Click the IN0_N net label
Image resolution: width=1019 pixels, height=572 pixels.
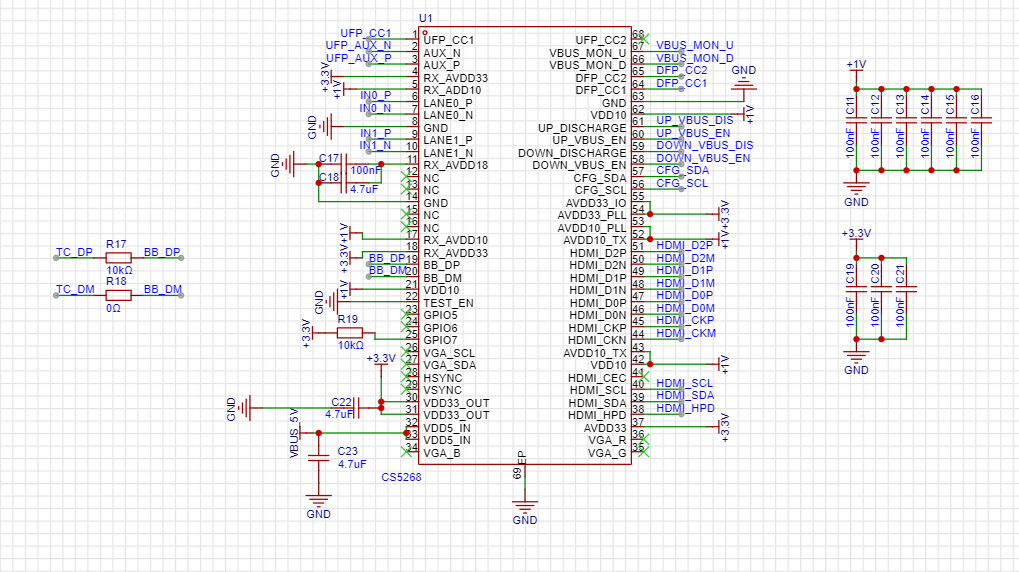tap(376, 108)
